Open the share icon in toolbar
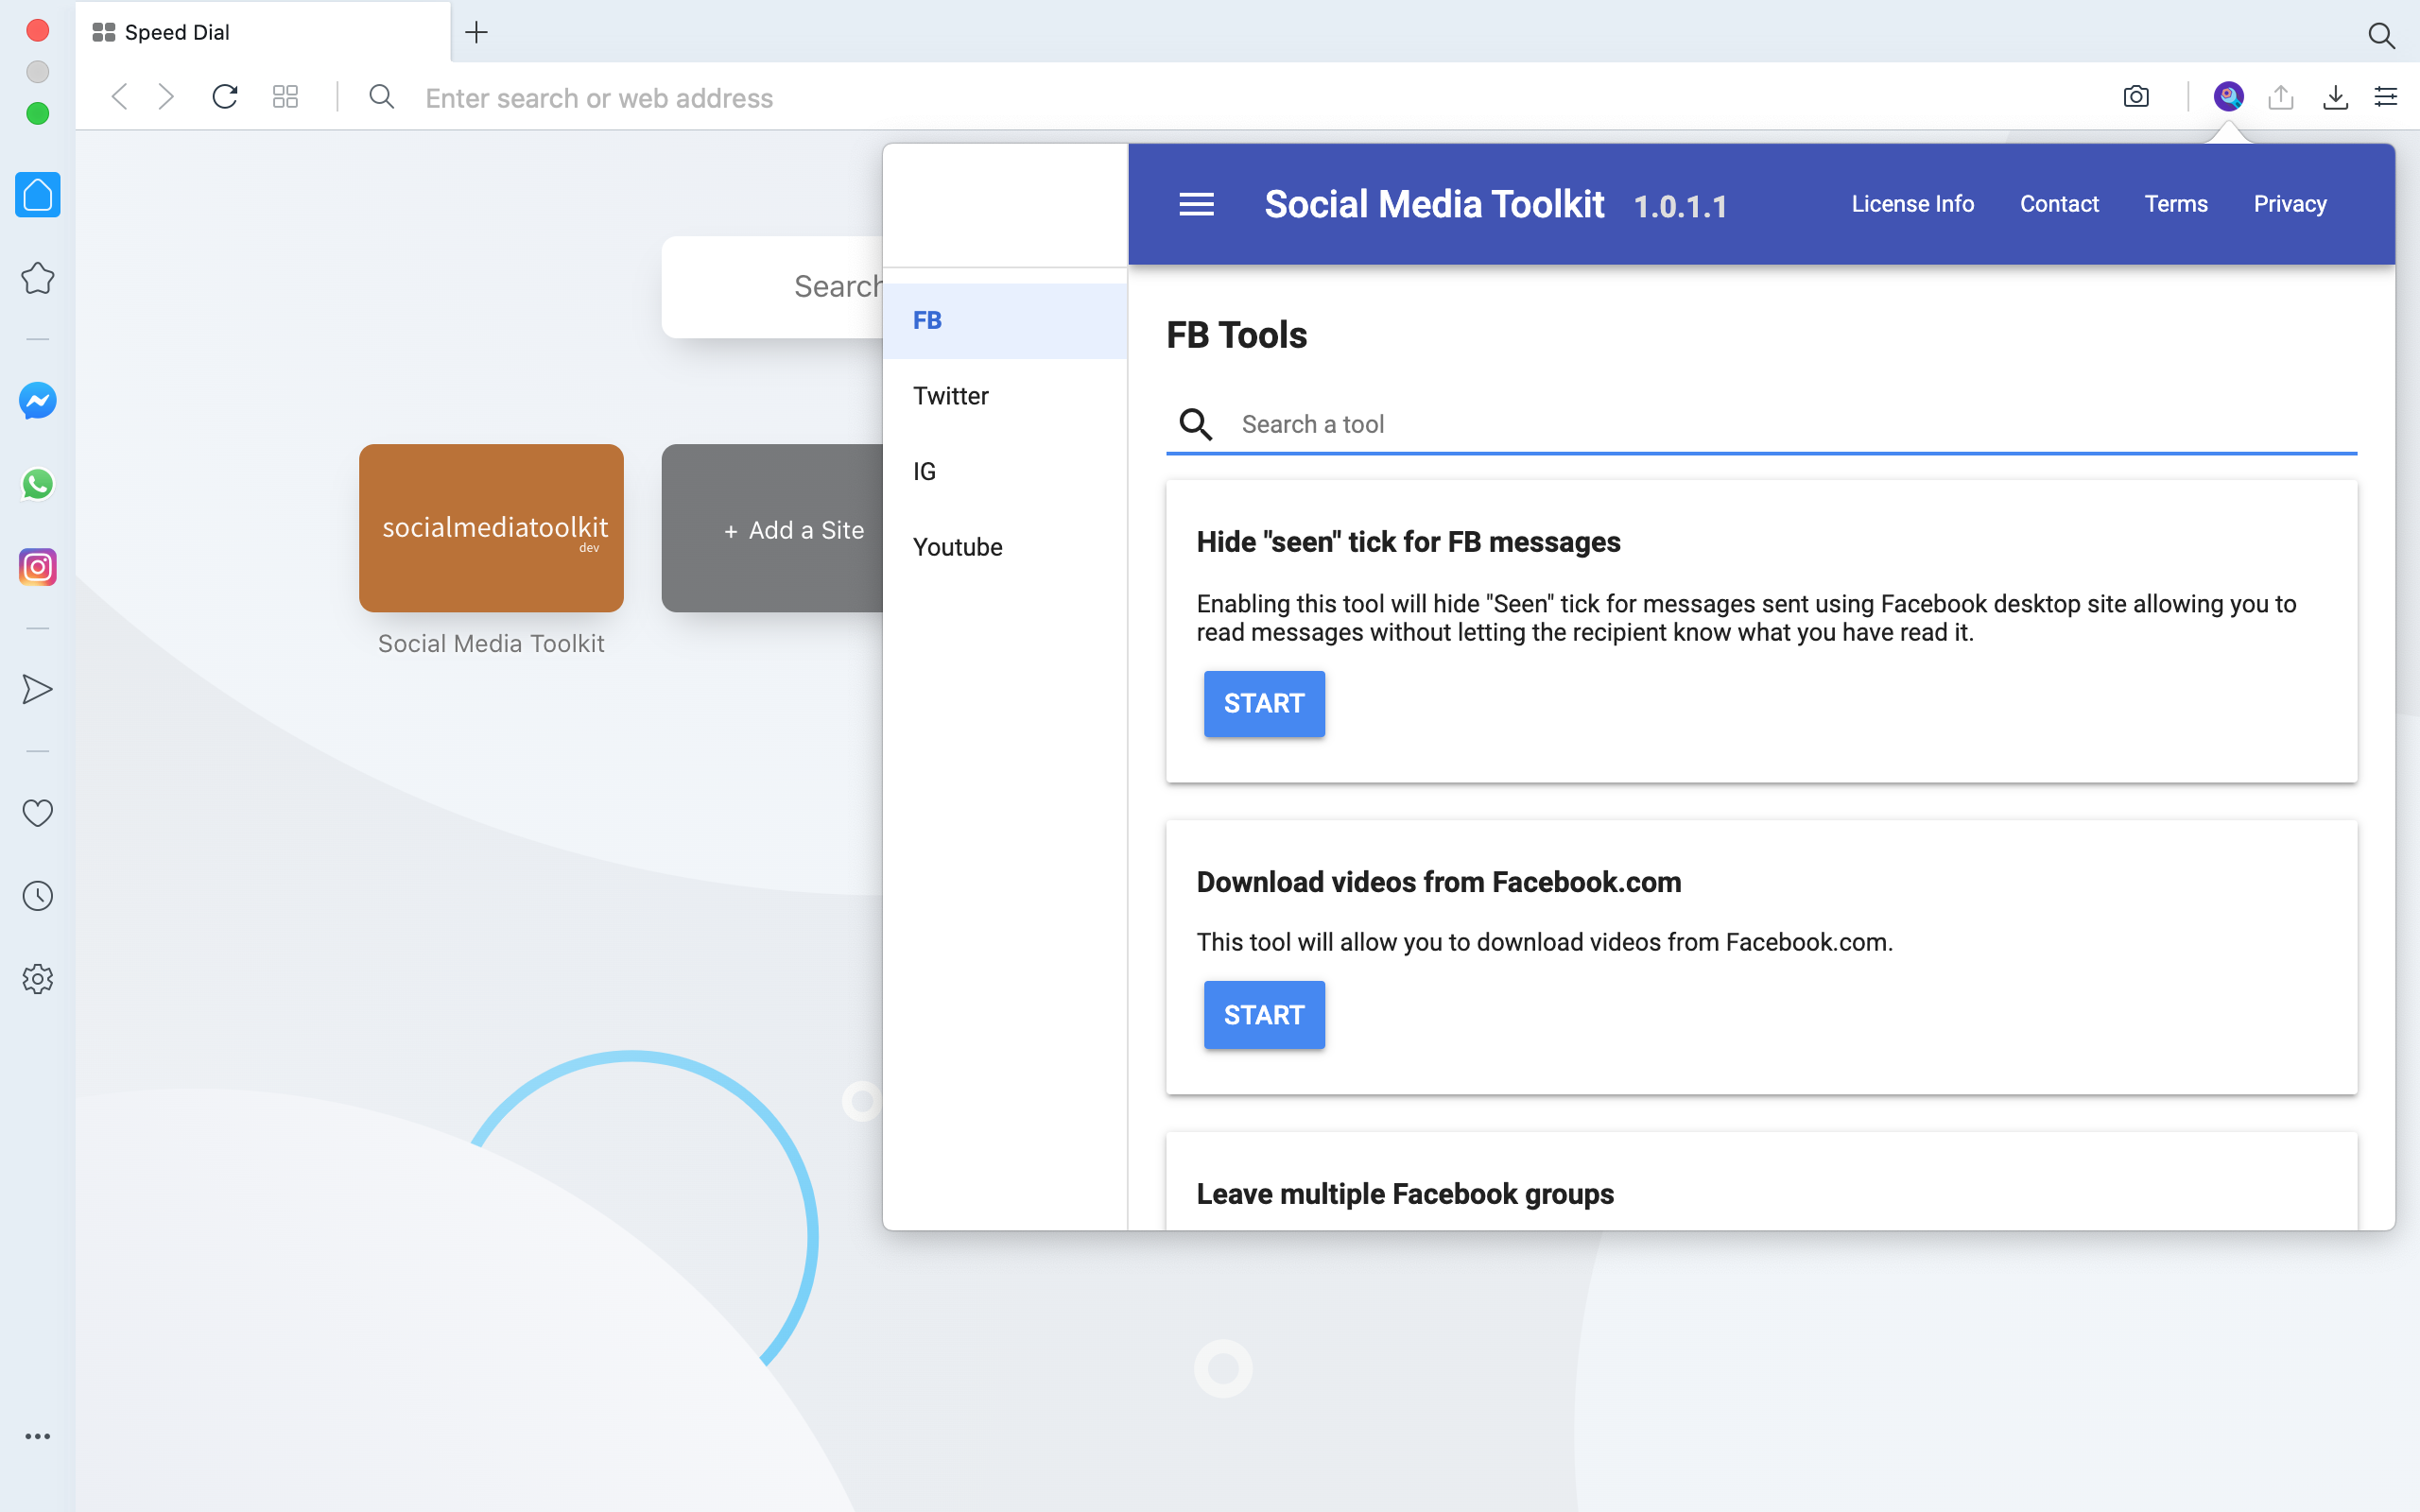The height and width of the screenshot is (1512, 2420). coord(2281,97)
